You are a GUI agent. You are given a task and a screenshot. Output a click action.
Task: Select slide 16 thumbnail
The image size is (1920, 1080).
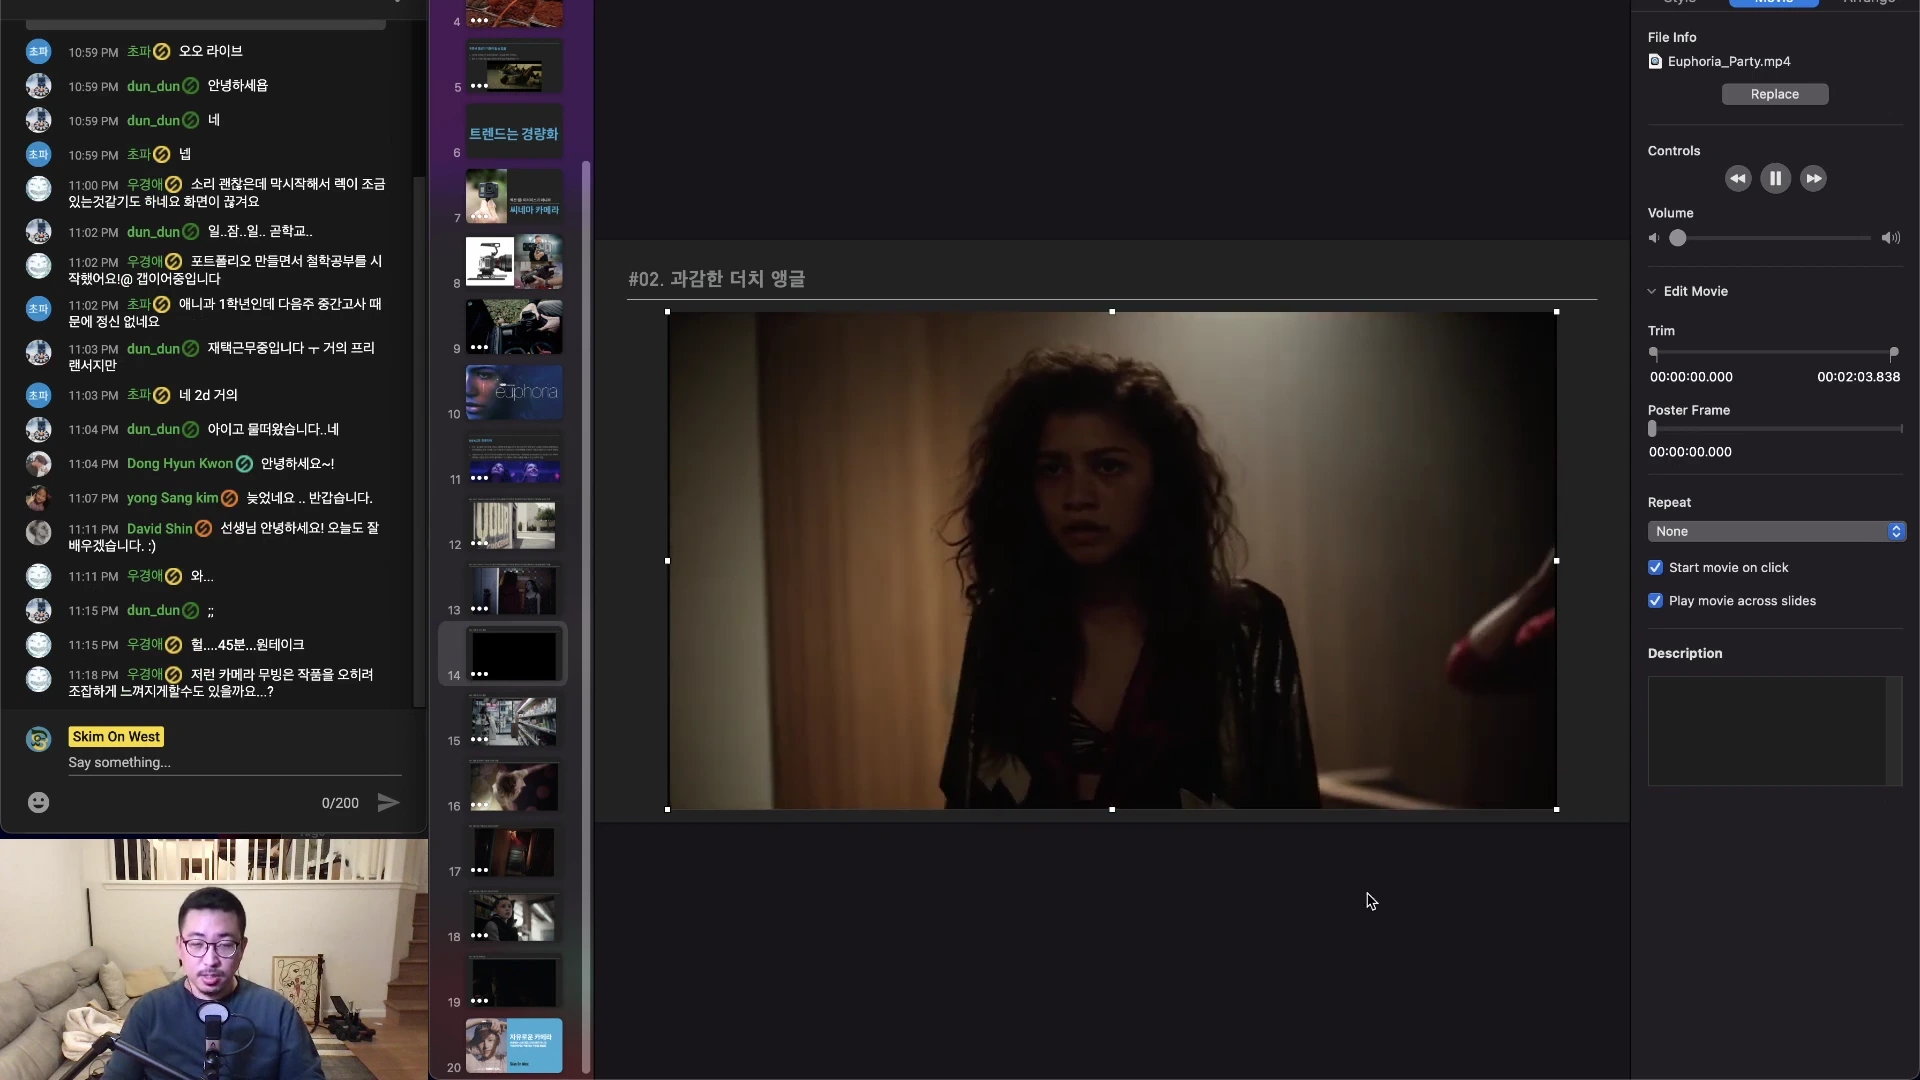point(514,786)
